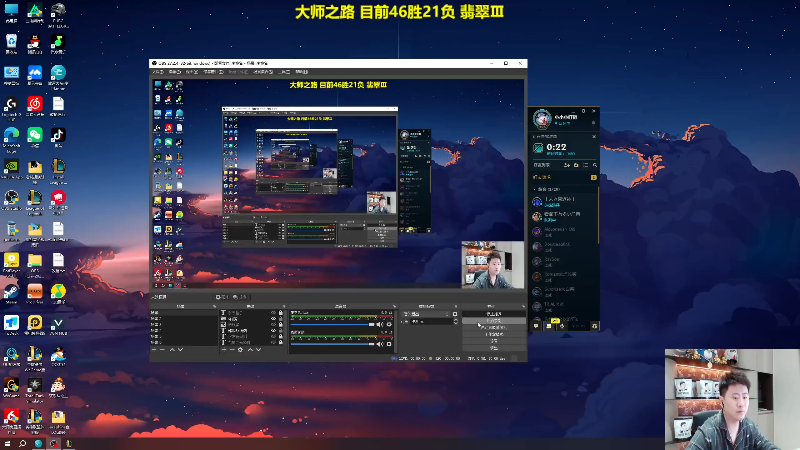Close the queue panel X in League client
Screen dimensions: 800x450
(x=594, y=136)
